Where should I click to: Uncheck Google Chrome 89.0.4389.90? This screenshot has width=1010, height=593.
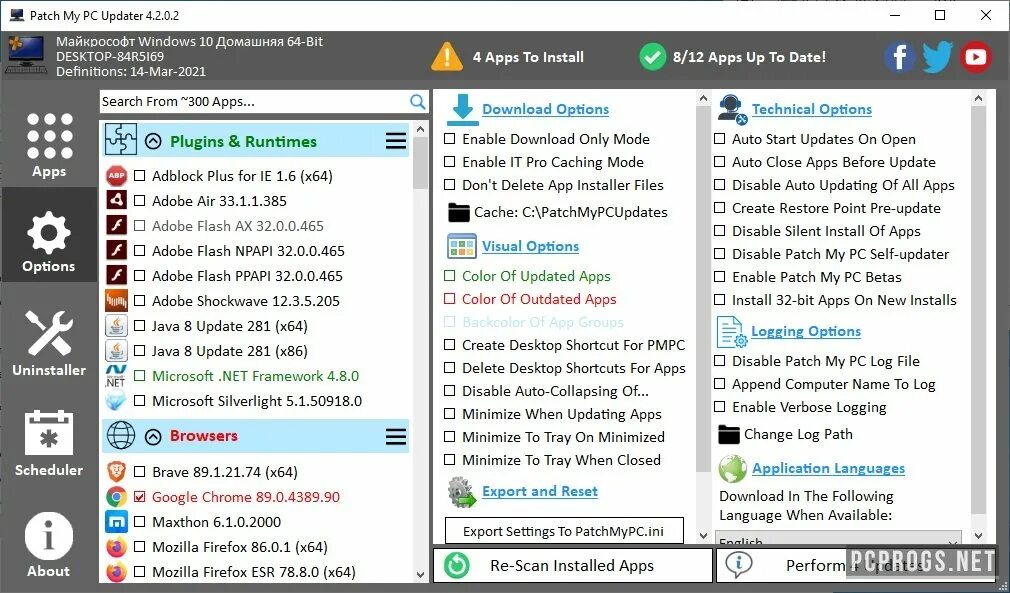(139, 497)
